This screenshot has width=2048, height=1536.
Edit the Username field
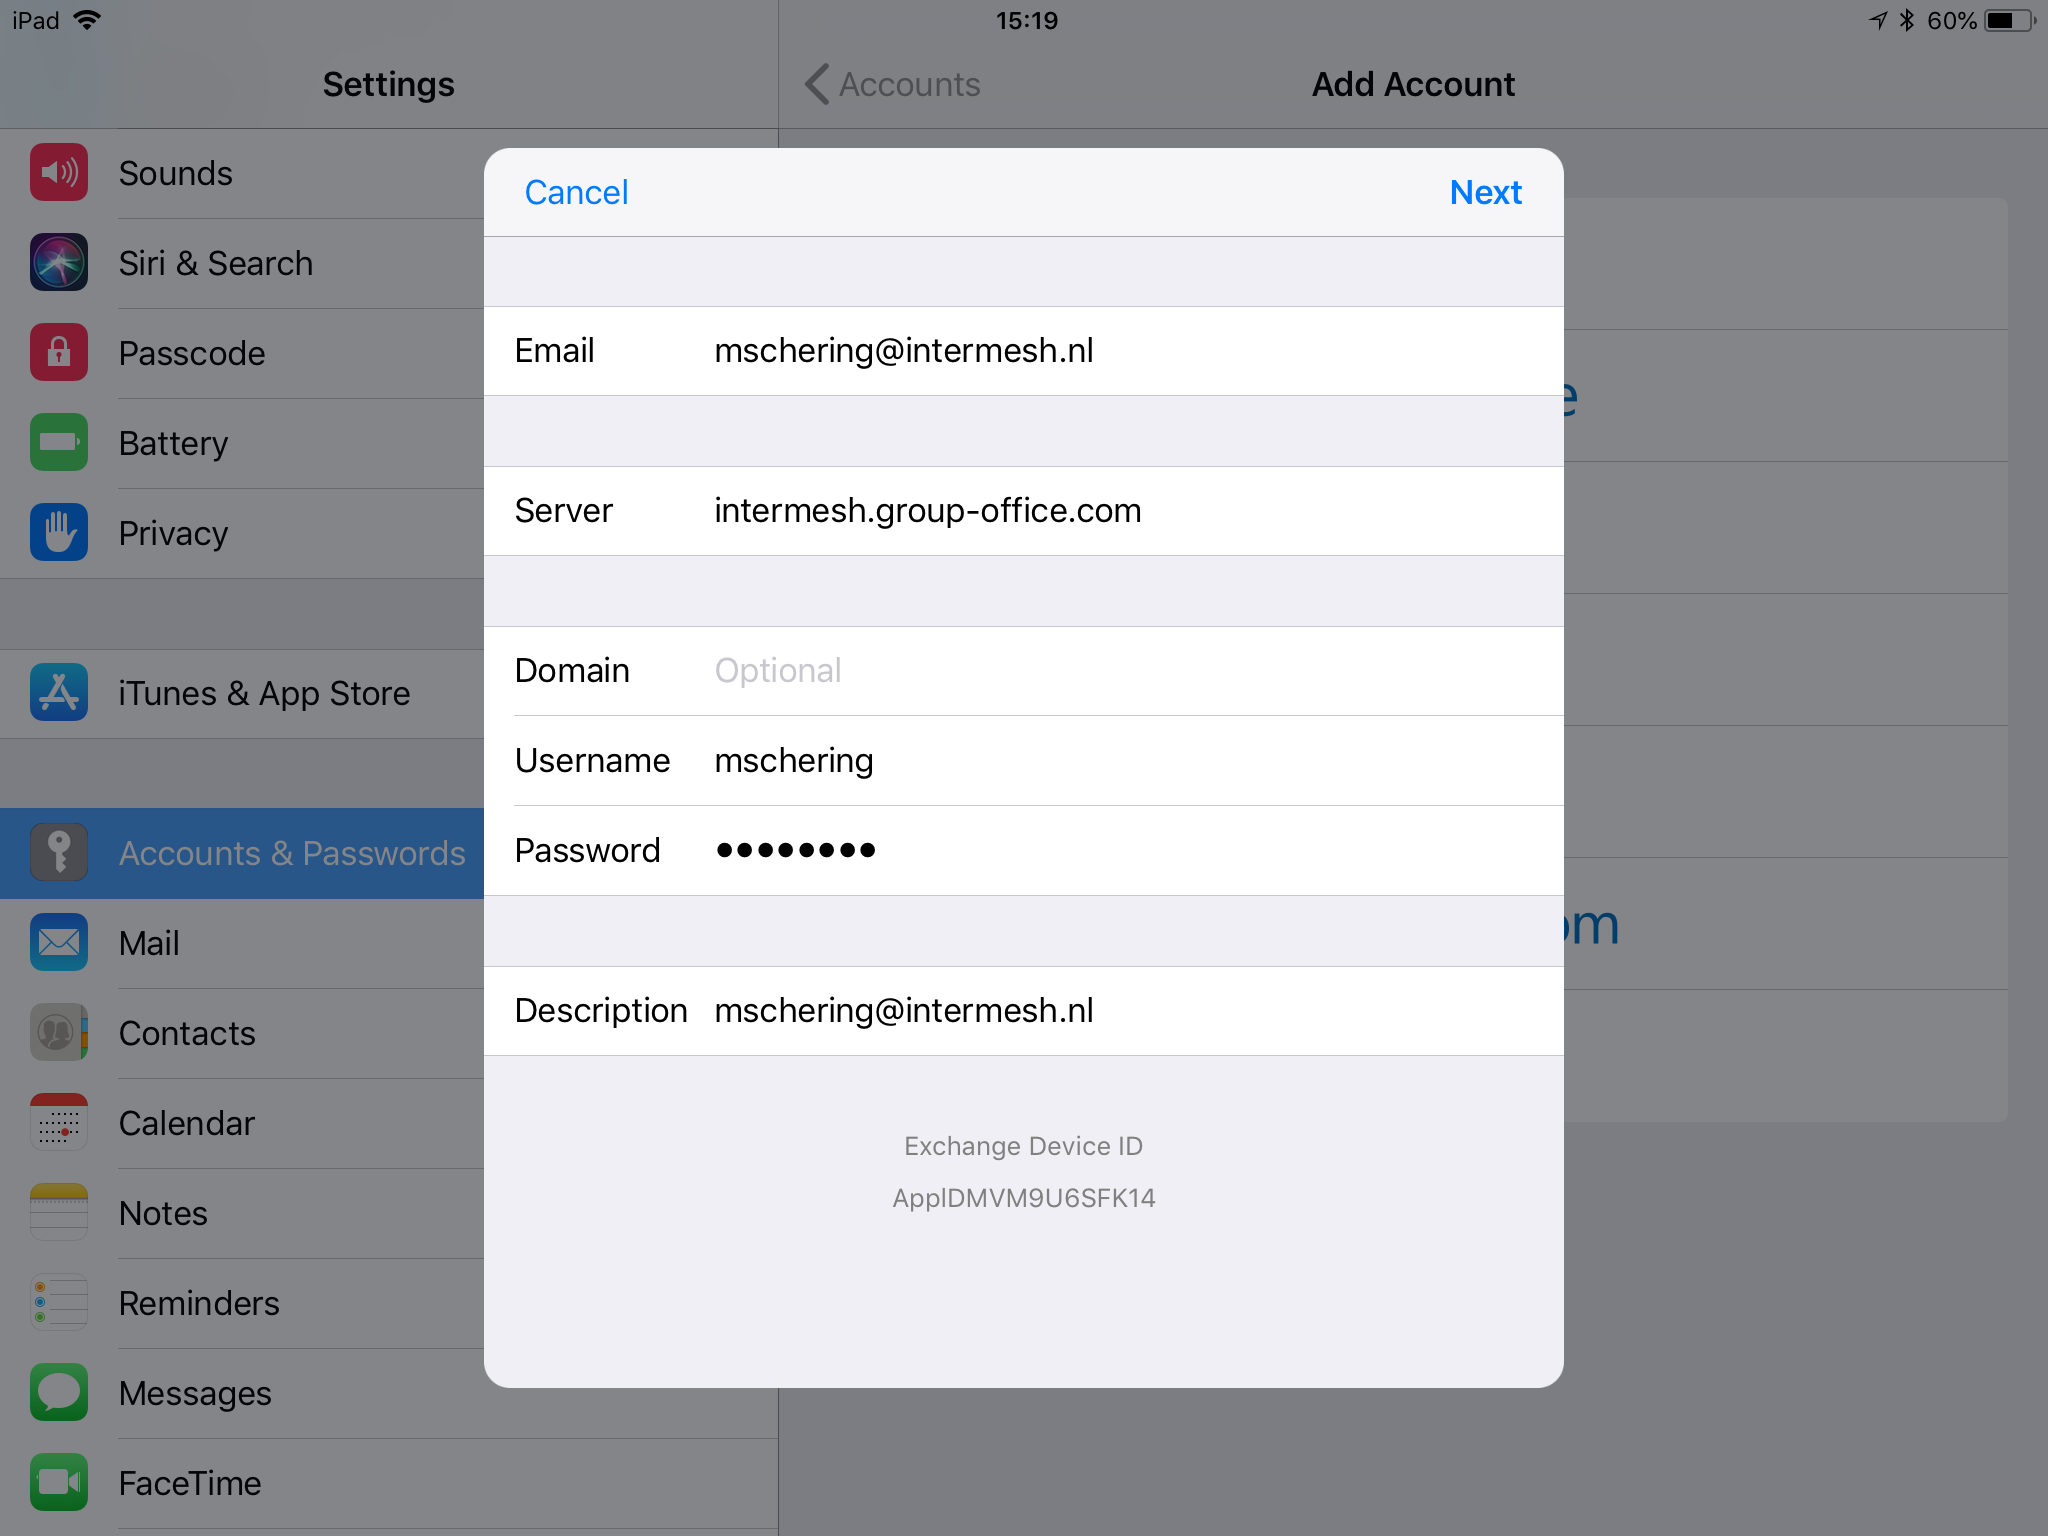pyautogui.click(x=1024, y=761)
